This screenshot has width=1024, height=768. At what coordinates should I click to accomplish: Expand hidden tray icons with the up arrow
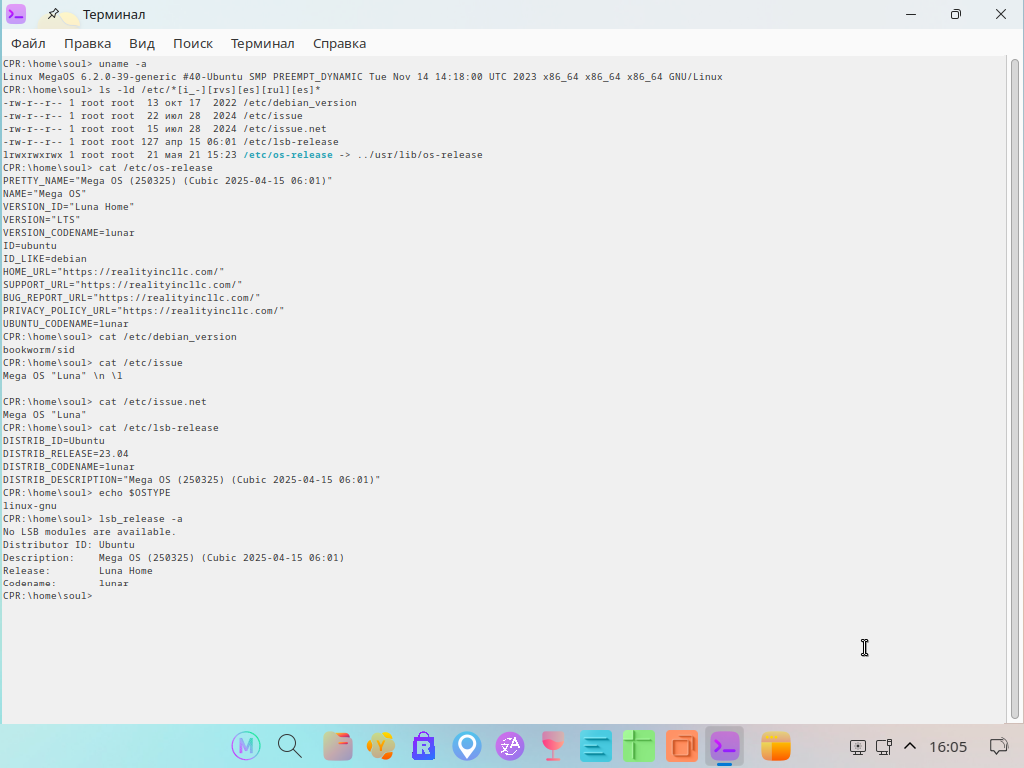point(910,746)
